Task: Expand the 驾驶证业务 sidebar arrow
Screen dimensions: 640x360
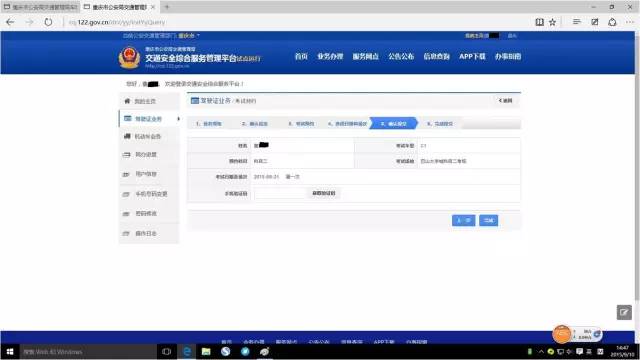Action: point(178,119)
